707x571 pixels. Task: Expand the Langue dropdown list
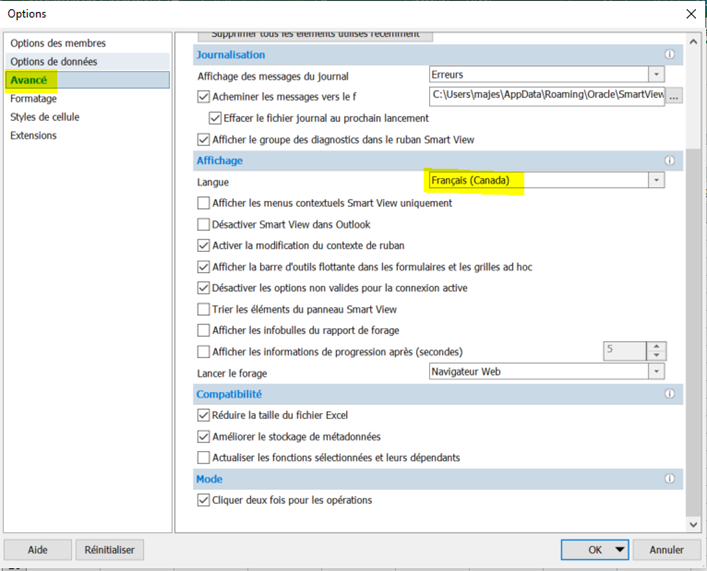[656, 181]
